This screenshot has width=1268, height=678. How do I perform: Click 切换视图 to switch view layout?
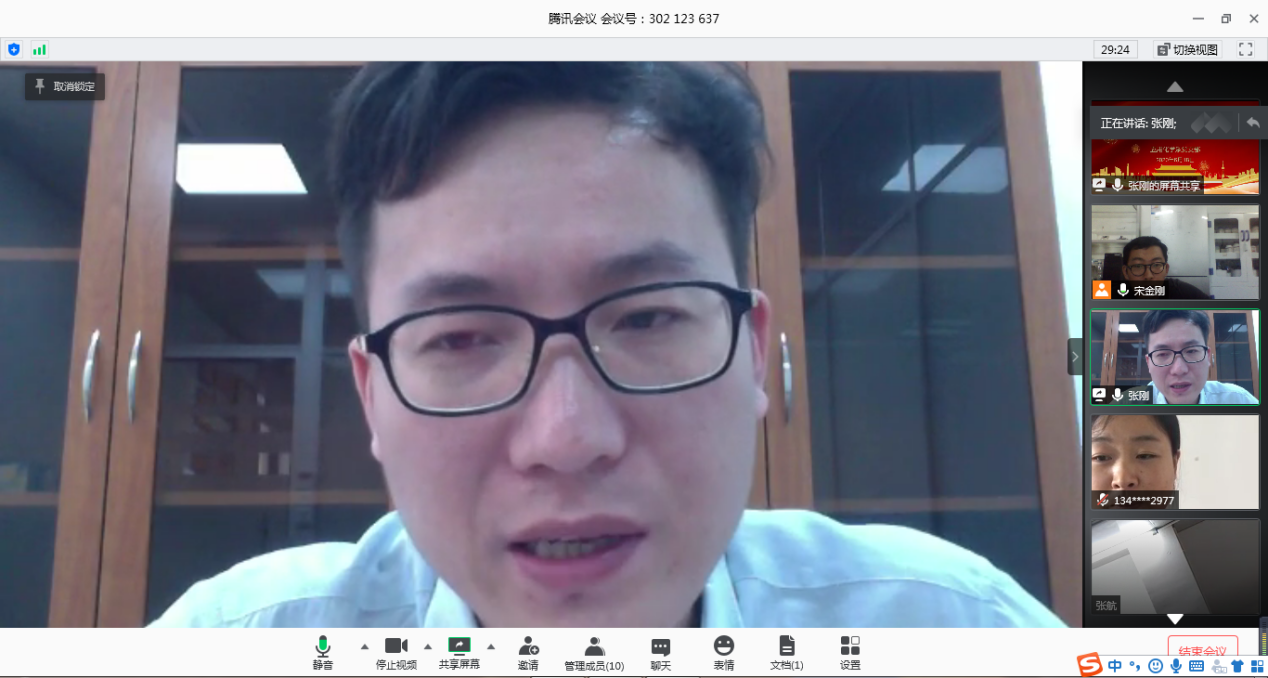point(1188,49)
